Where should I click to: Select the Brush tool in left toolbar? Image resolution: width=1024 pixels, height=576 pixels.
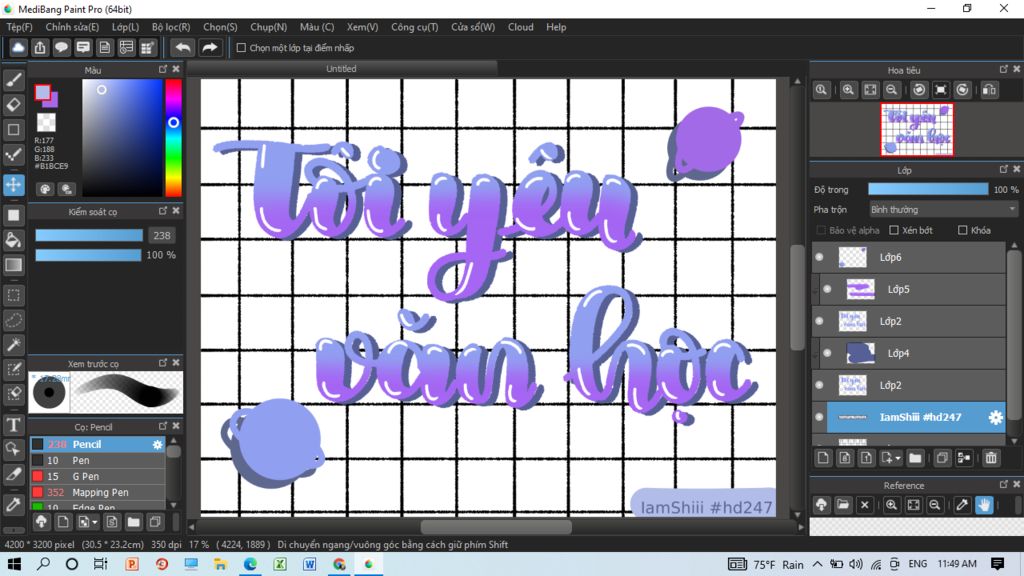(14, 80)
